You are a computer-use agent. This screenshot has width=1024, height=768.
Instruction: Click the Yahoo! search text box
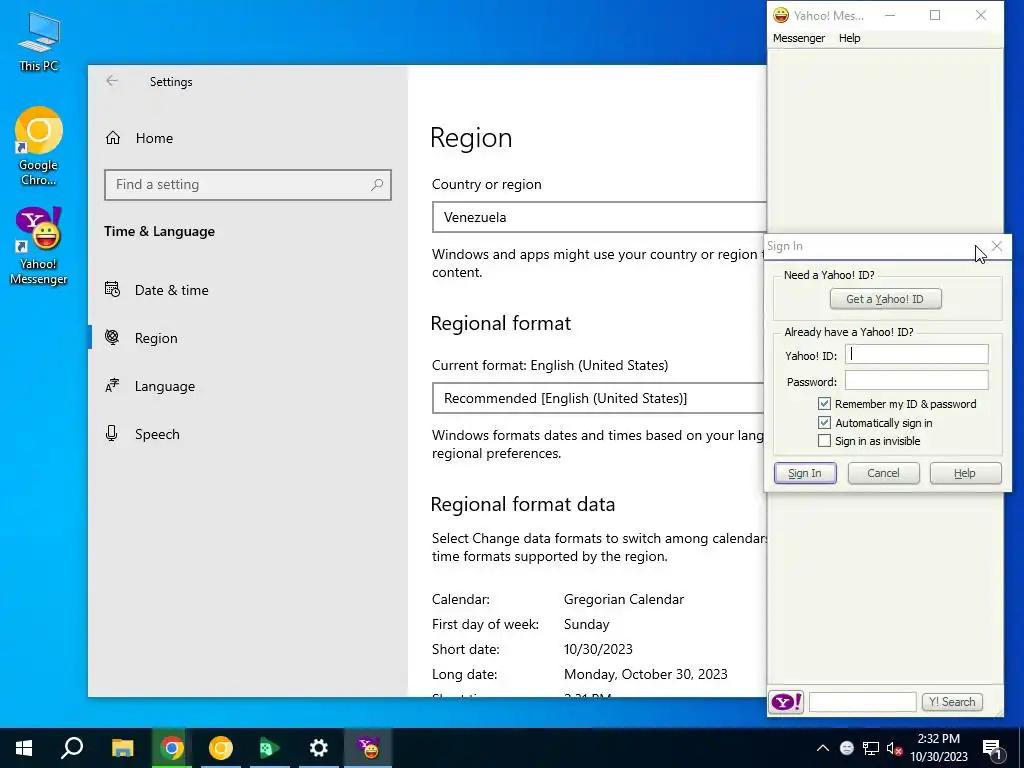[863, 702]
